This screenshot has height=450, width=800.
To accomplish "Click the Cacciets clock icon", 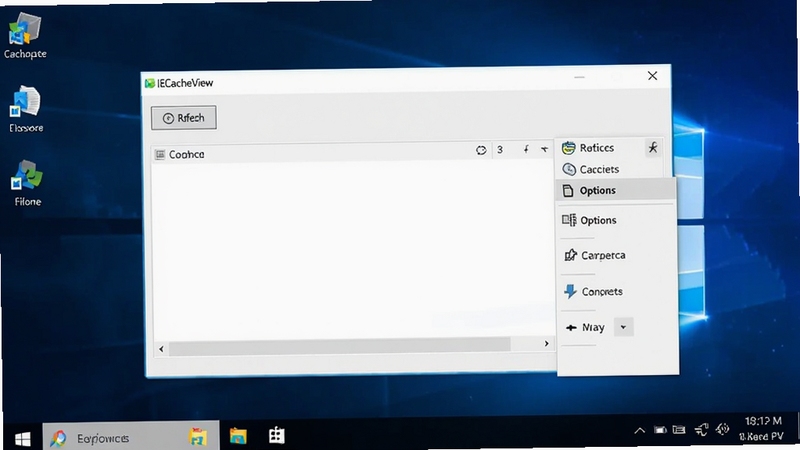I will [x=569, y=169].
